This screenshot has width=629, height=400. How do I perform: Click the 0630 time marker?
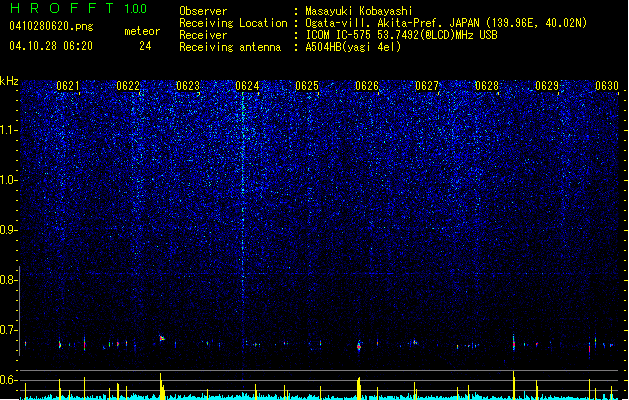(x=607, y=86)
